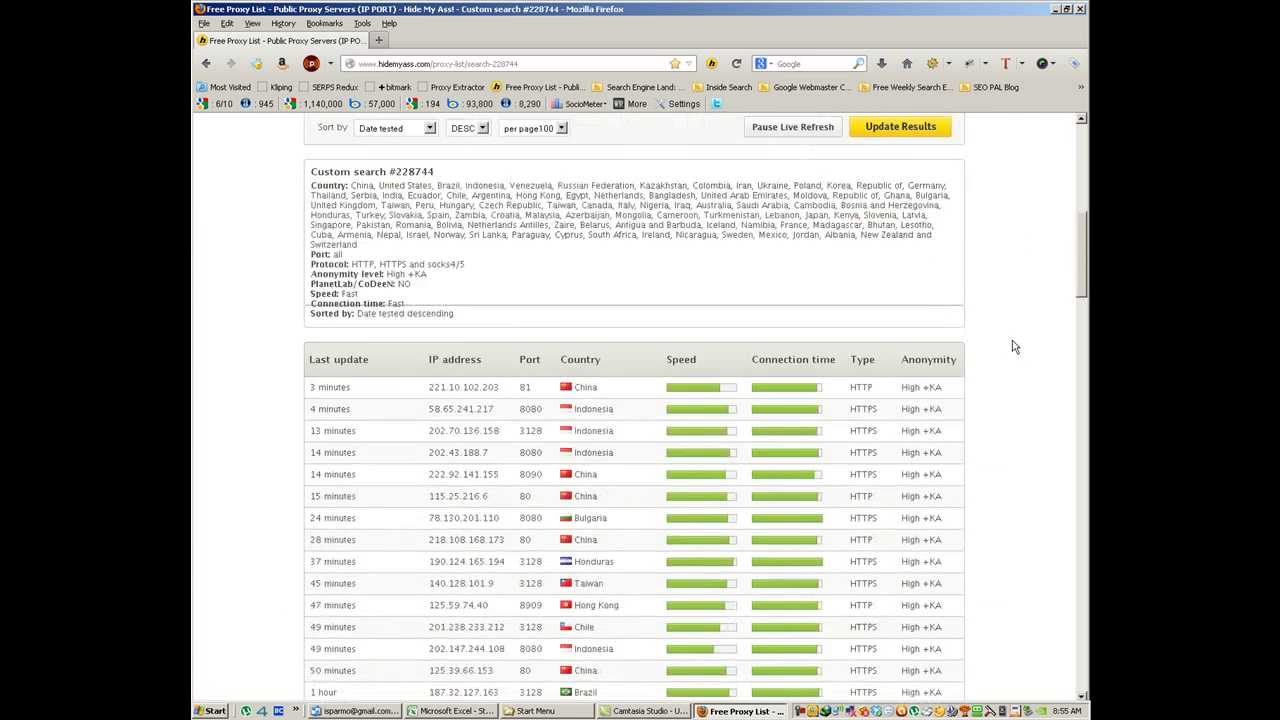
Task: Open the Tools menu
Action: click(x=362, y=23)
